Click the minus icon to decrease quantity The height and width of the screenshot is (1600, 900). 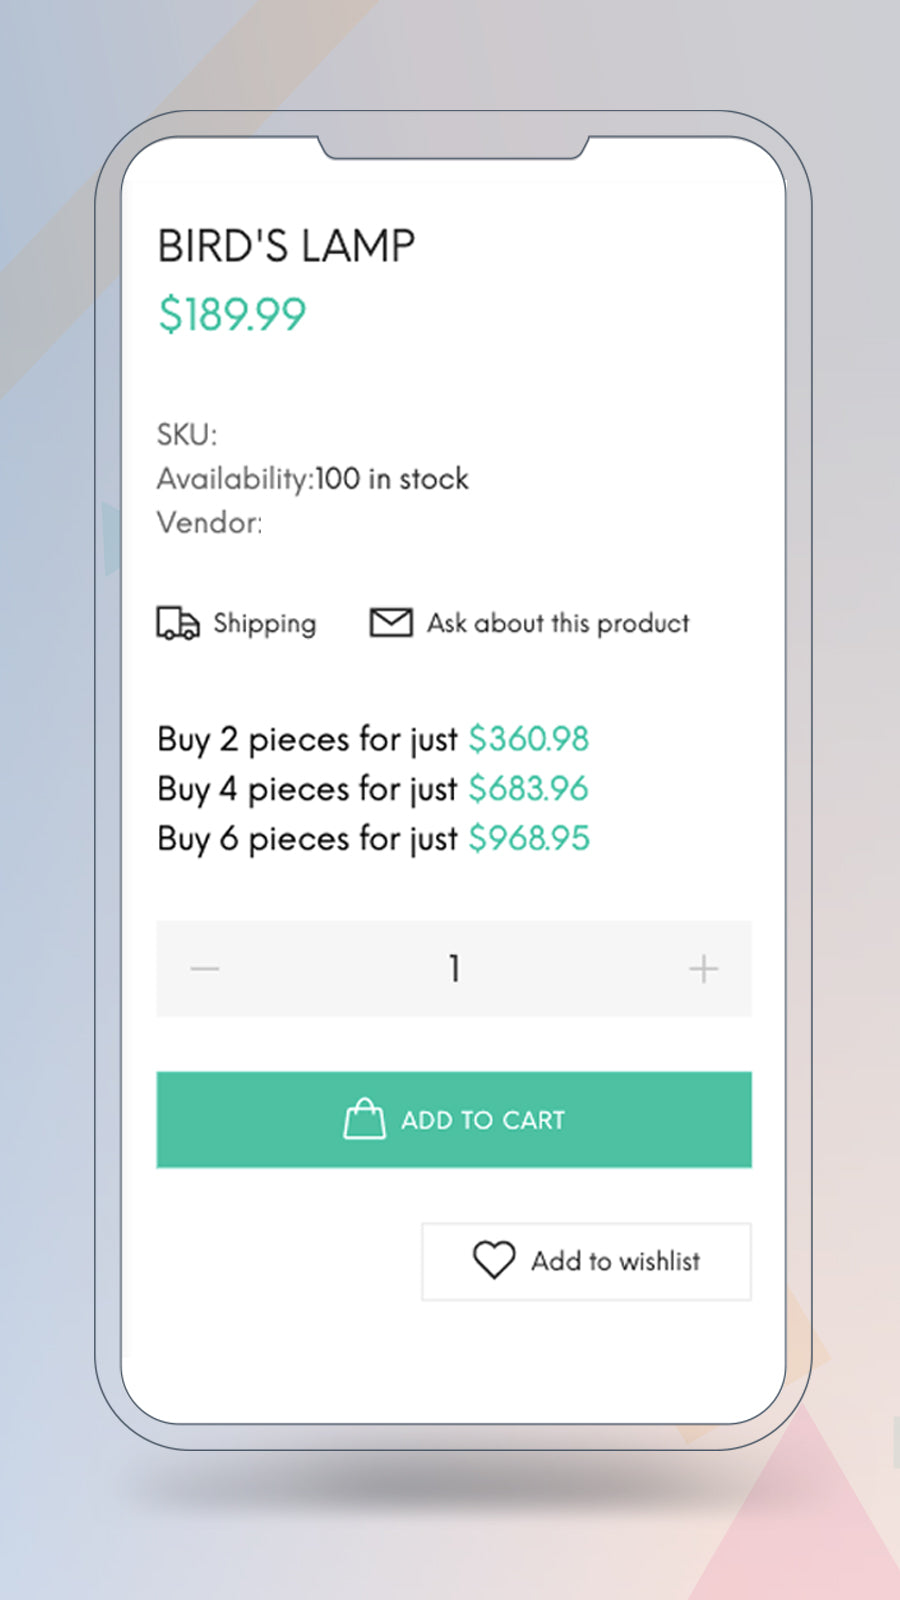204,968
